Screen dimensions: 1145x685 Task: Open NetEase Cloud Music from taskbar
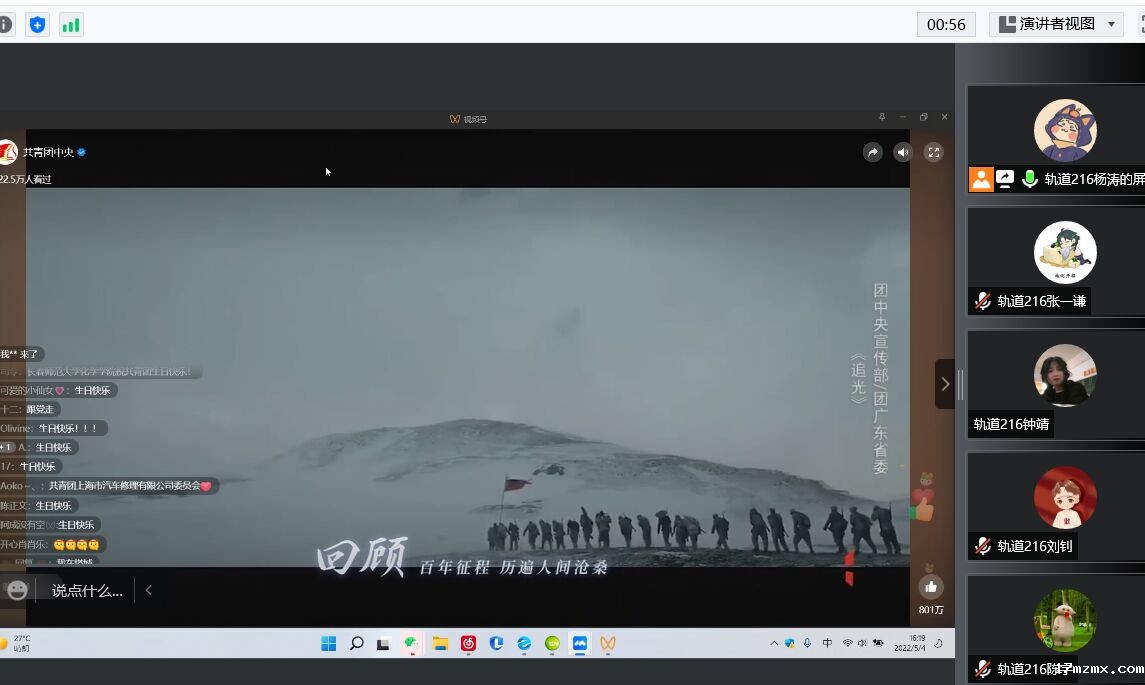pyautogui.click(x=468, y=643)
